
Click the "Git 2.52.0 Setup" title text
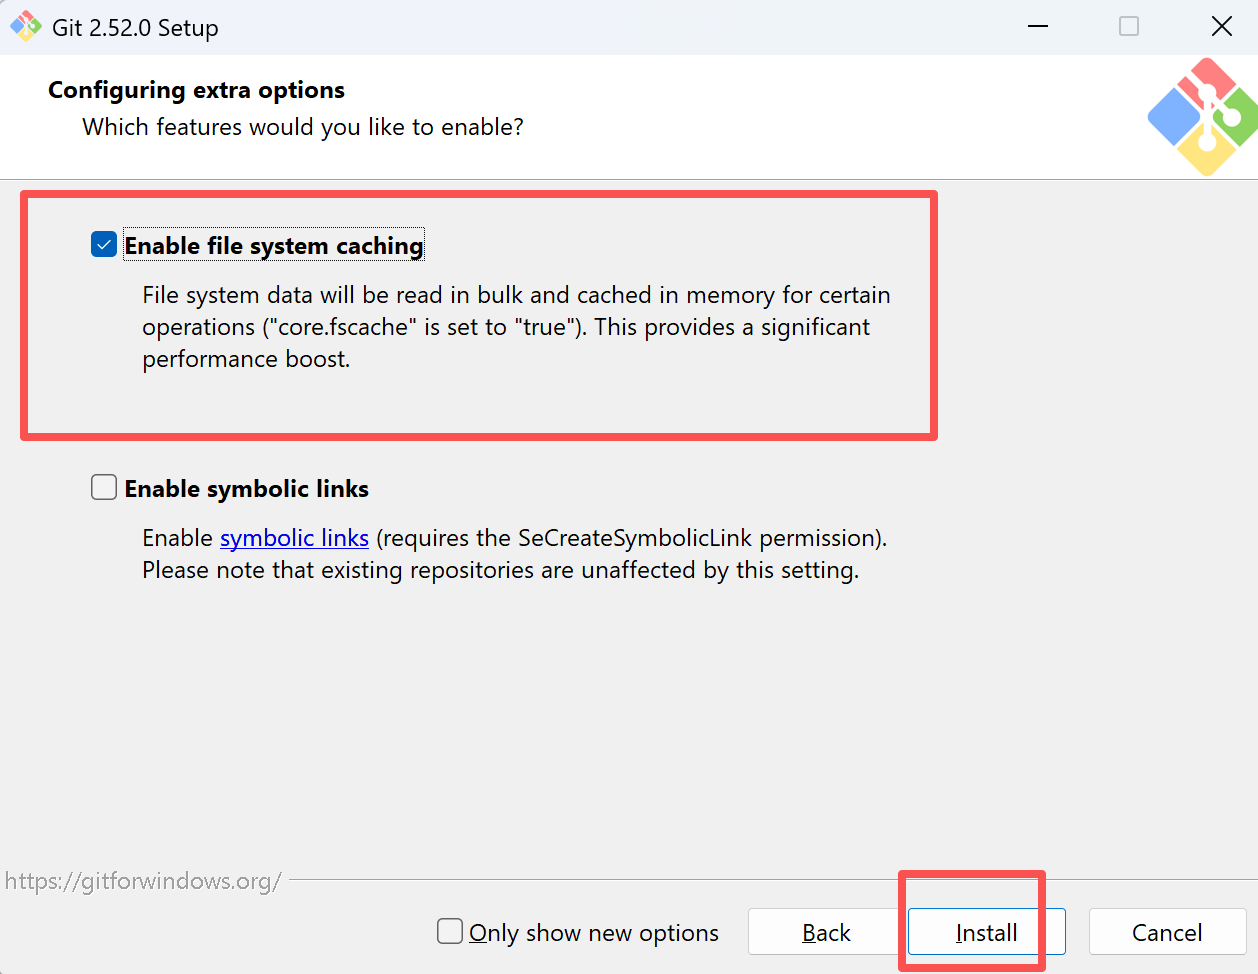[x=135, y=28]
